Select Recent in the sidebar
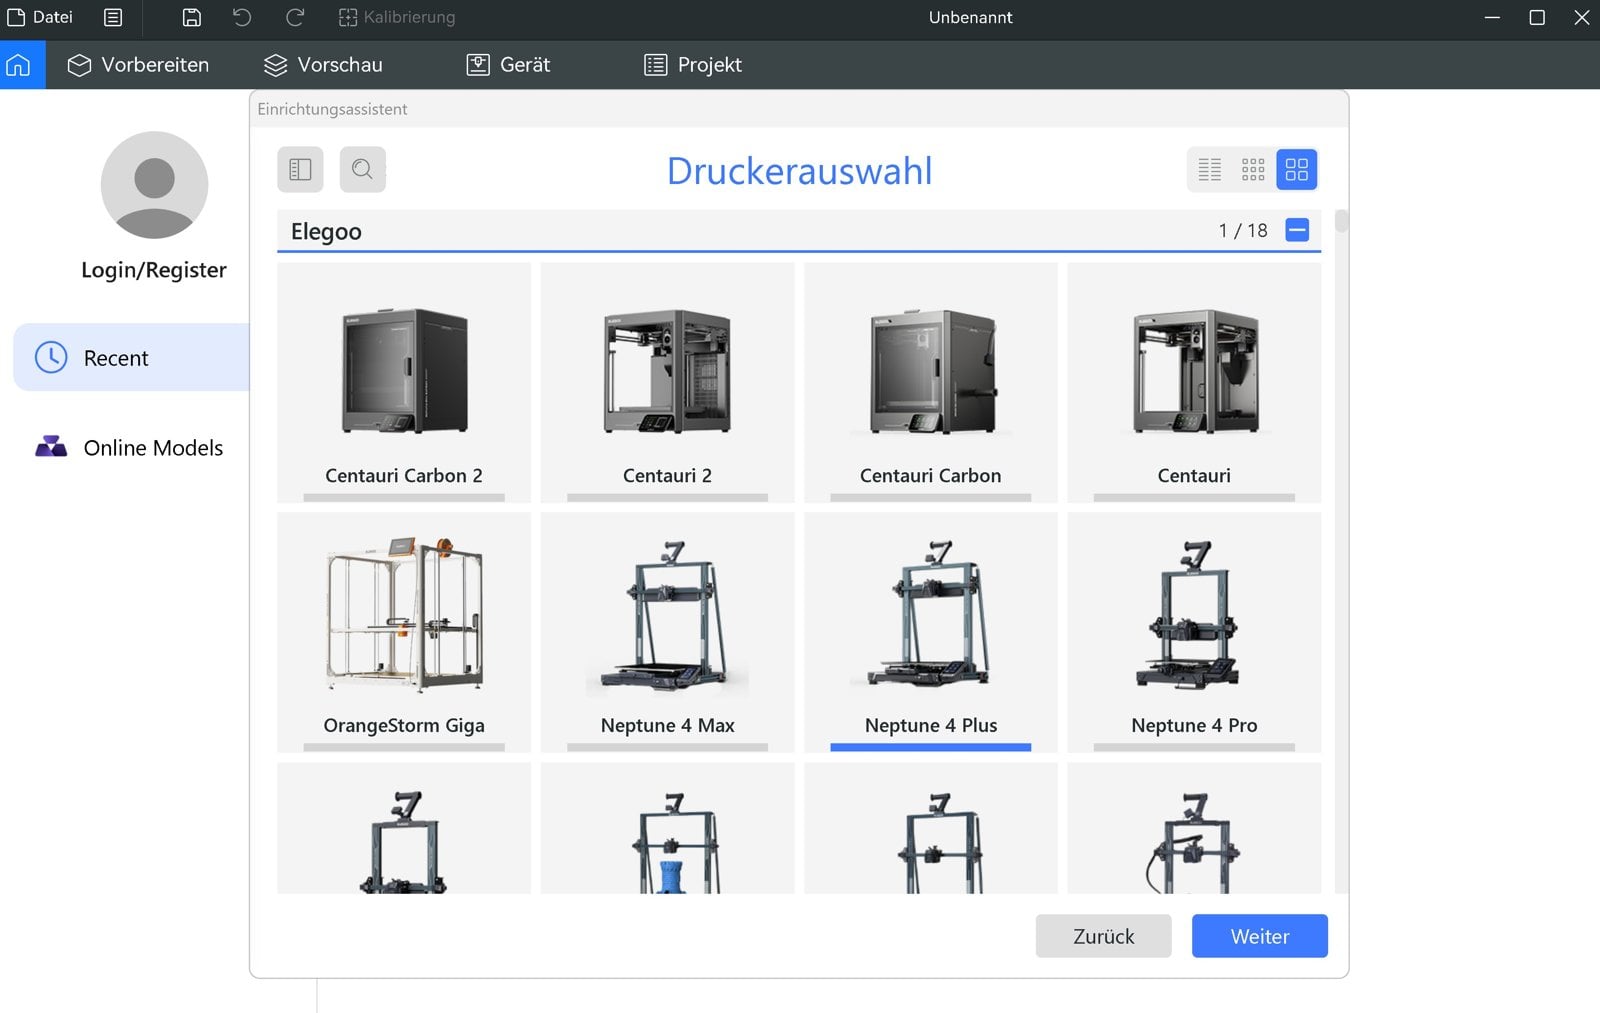Viewport: 1600px width, 1013px height. (x=131, y=357)
